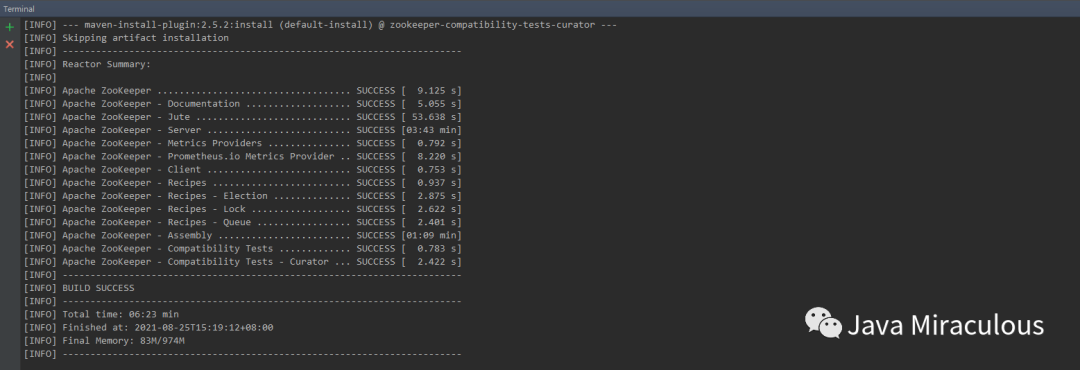Click the Recipes - Election line
The width and height of the screenshot is (1080, 370).
[242, 196]
